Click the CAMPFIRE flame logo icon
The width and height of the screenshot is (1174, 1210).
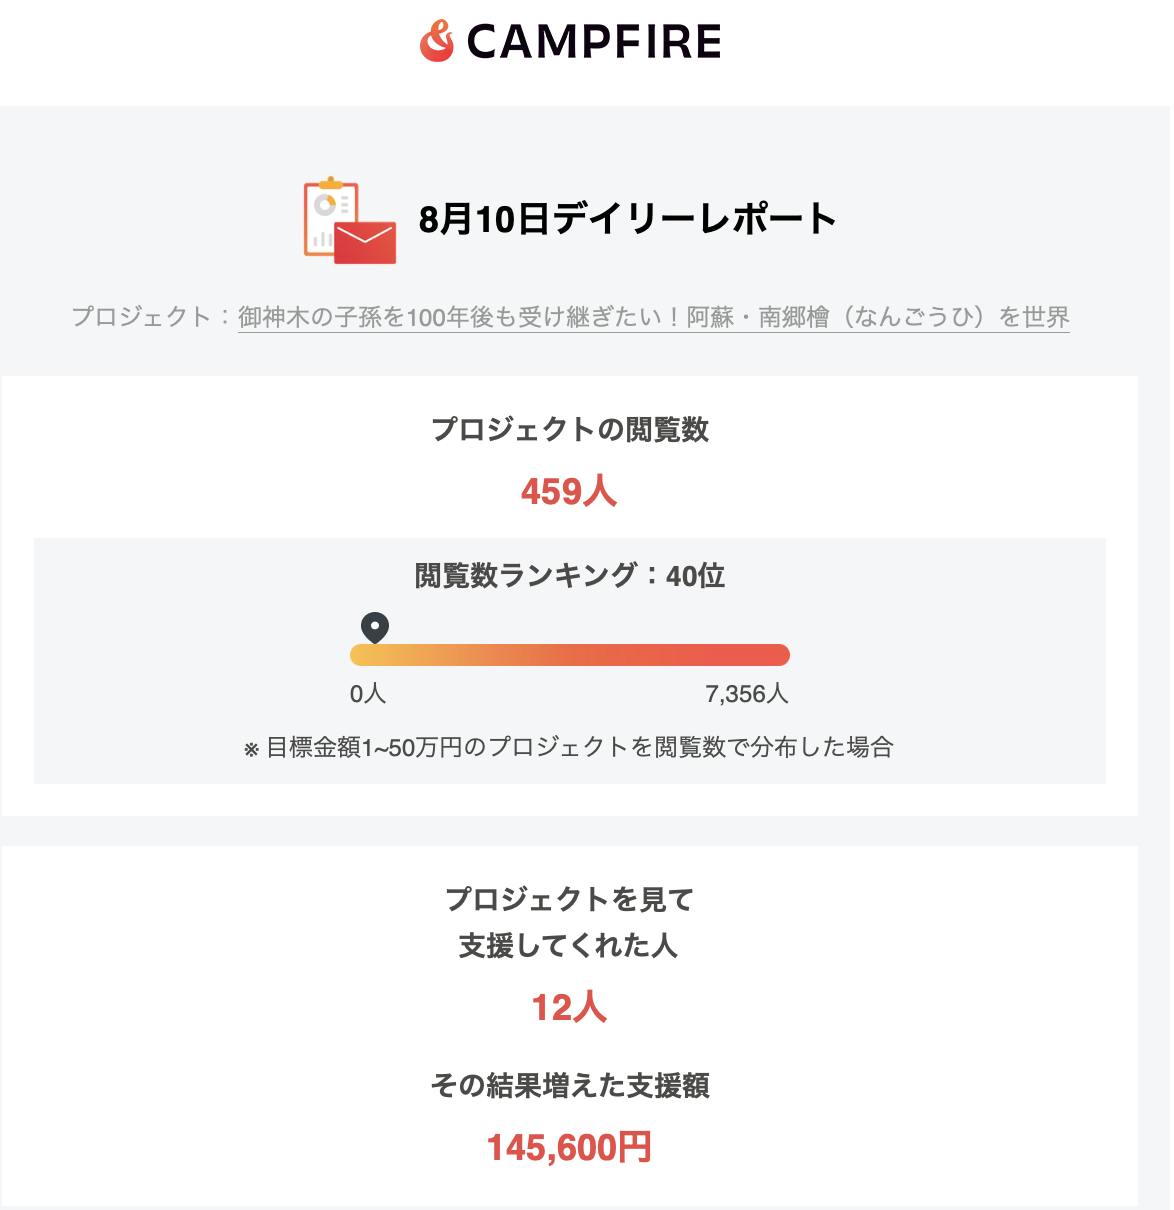tap(436, 42)
